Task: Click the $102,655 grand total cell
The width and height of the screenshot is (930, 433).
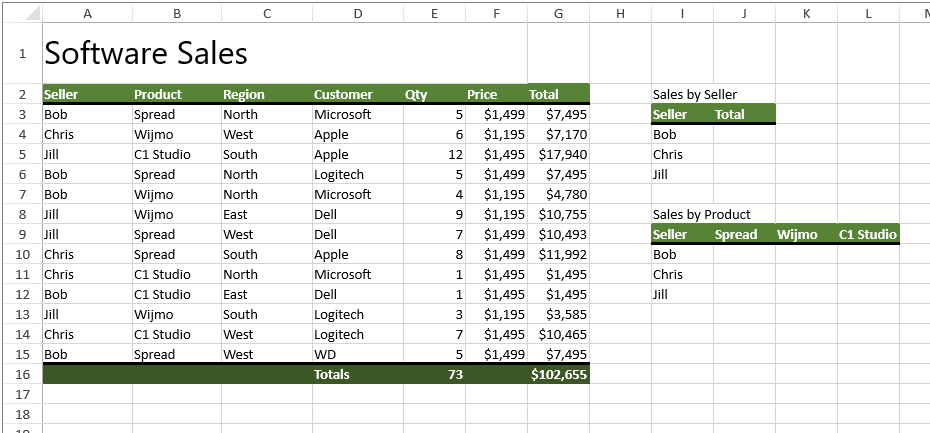Action: tap(559, 374)
